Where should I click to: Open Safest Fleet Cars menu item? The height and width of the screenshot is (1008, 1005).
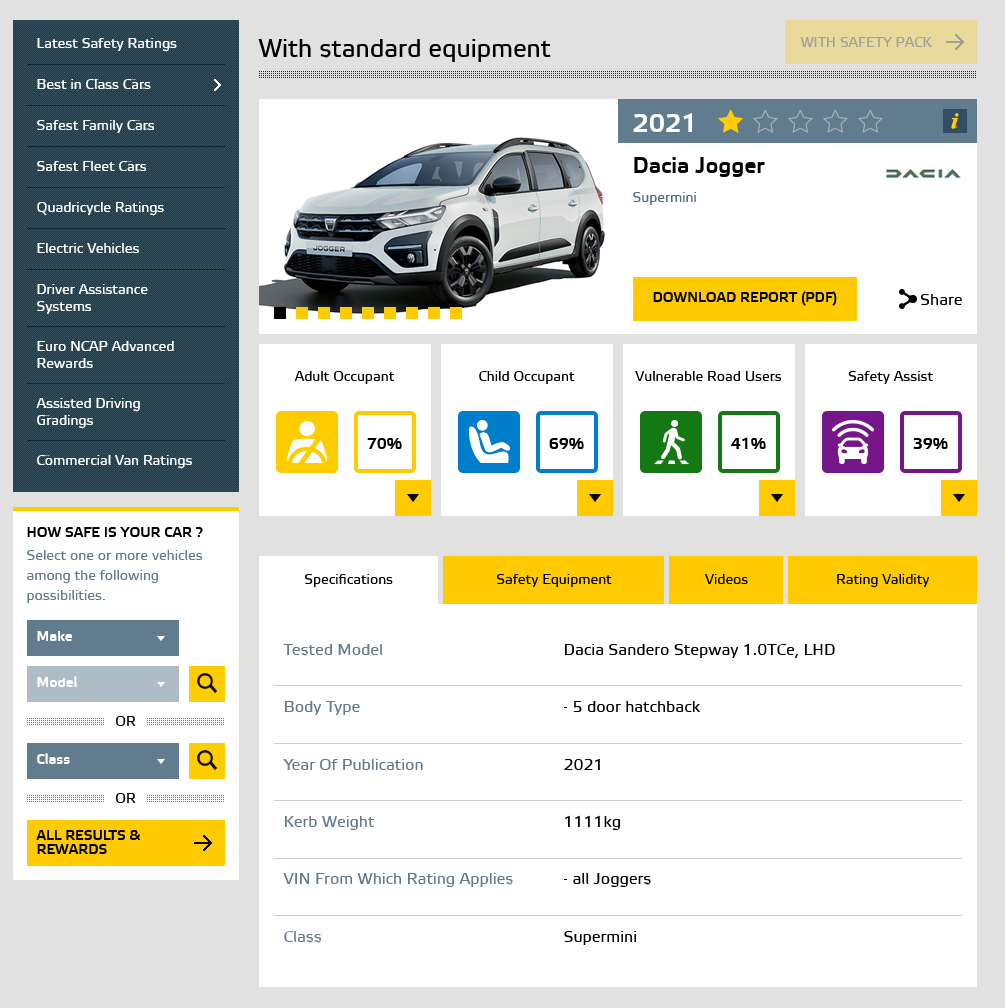(x=126, y=166)
